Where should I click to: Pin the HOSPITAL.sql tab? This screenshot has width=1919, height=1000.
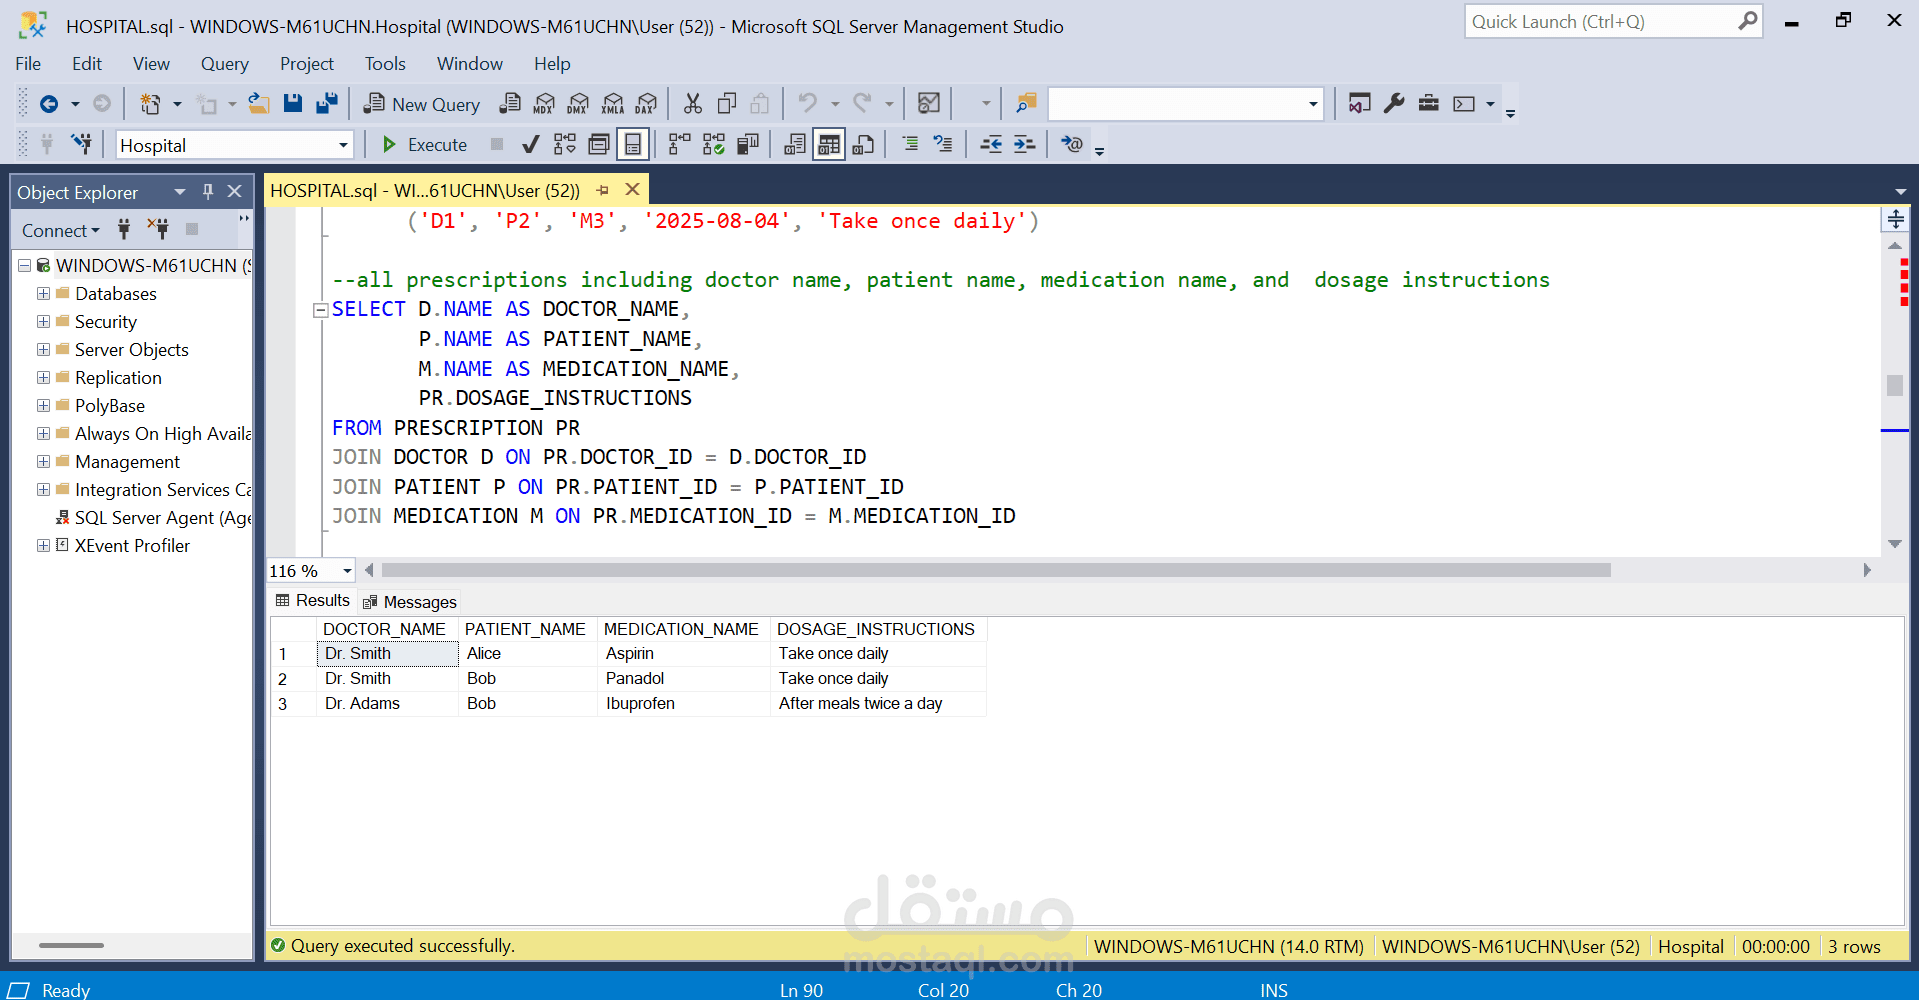(x=602, y=190)
